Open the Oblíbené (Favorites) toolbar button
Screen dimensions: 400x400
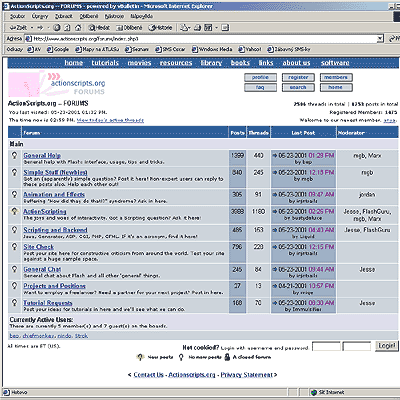[x=129, y=28]
